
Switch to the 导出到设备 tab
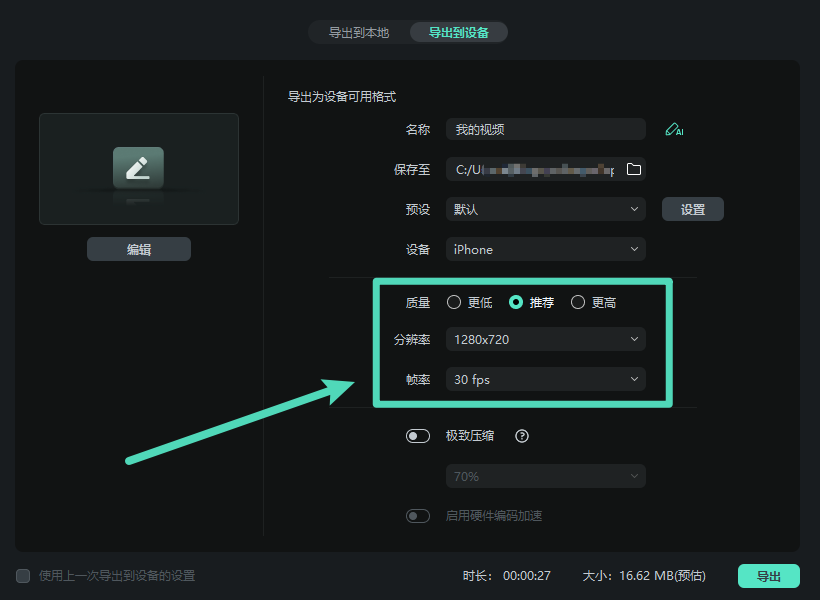pos(458,31)
